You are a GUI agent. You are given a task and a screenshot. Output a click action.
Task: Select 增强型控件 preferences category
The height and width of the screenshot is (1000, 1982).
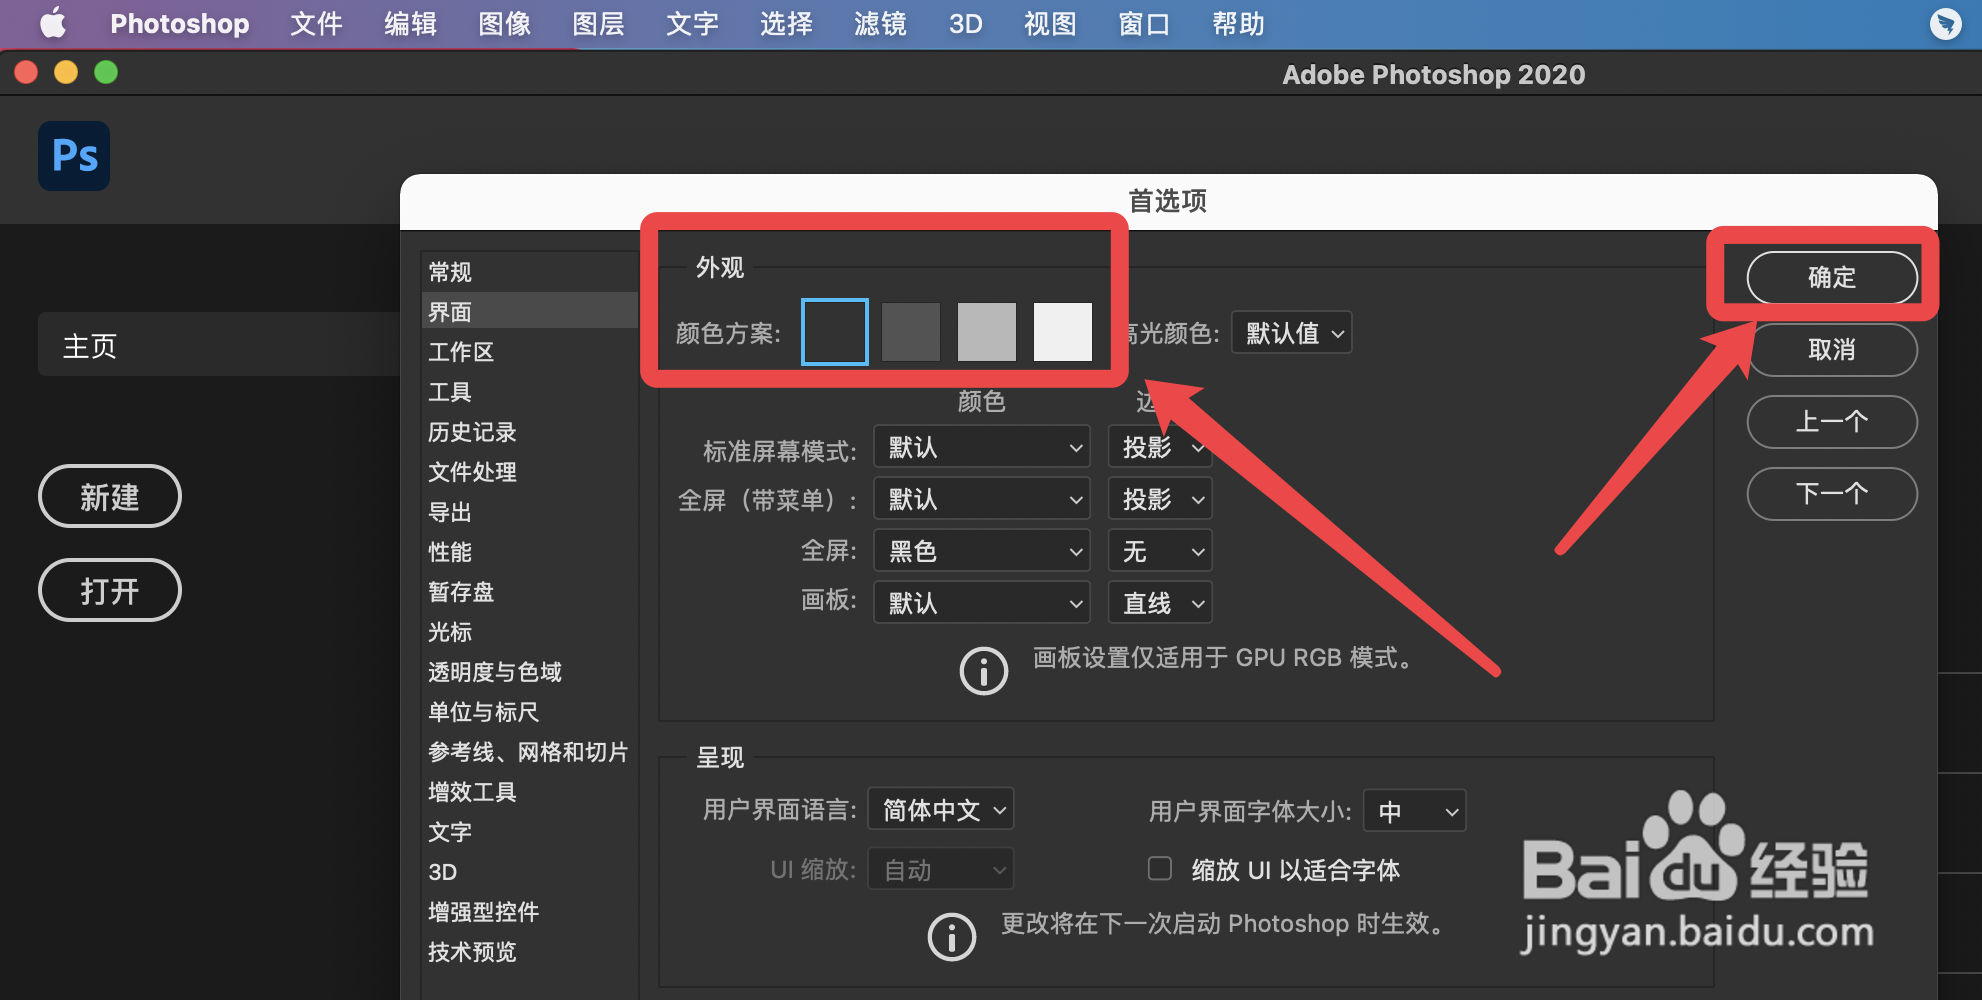530,911
